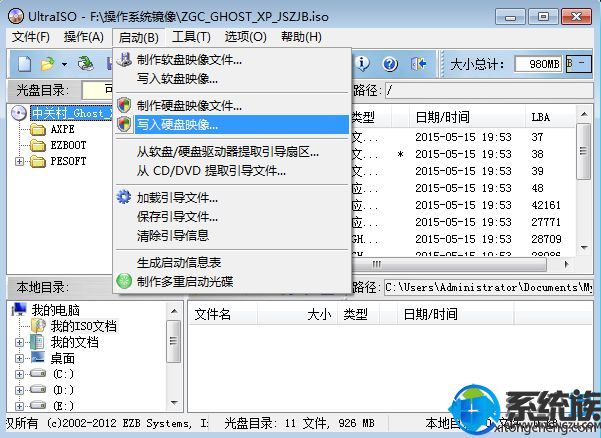
Task: Choose 制作多重启动光碟 menu entry
Action: click(233, 281)
